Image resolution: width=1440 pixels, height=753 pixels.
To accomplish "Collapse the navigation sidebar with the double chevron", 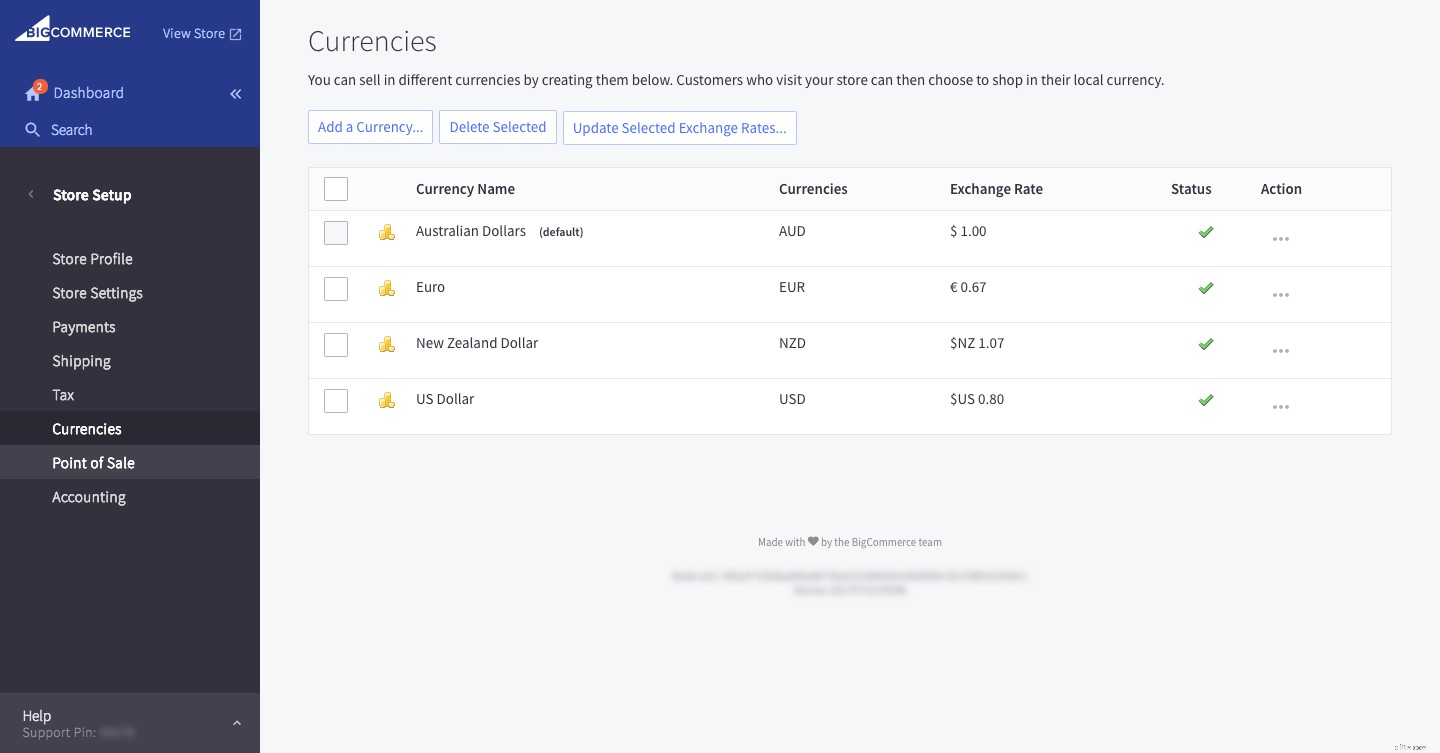I will tap(236, 94).
